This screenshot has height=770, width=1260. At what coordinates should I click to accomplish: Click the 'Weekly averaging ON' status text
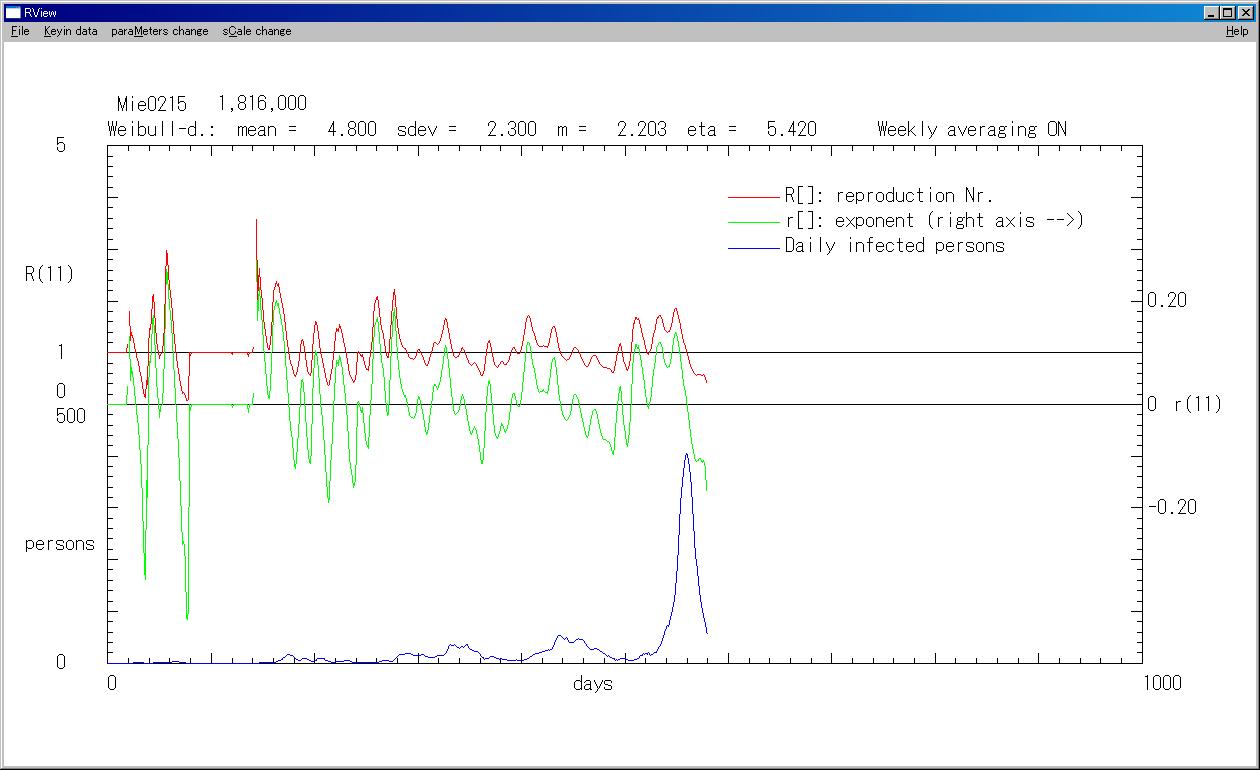point(971,129)
